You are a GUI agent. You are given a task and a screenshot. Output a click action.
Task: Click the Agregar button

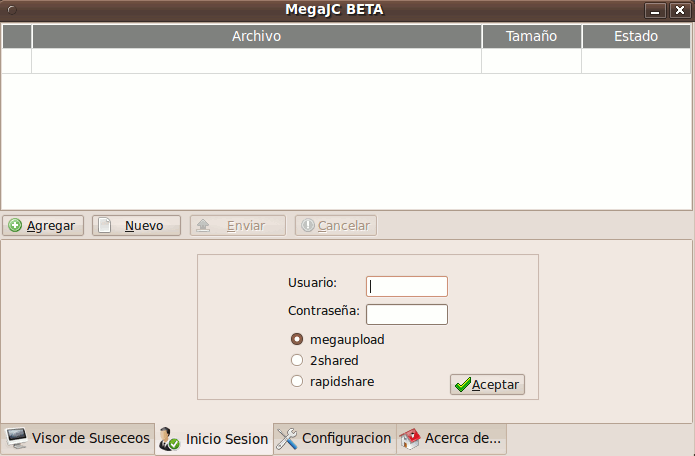tap(43, 226)
